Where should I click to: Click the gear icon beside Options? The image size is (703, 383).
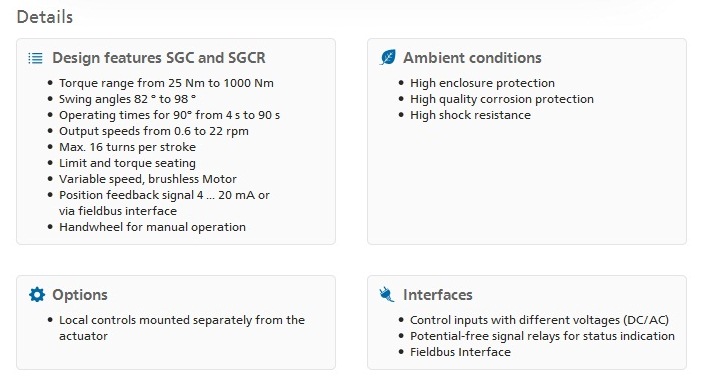coord(37,295)
